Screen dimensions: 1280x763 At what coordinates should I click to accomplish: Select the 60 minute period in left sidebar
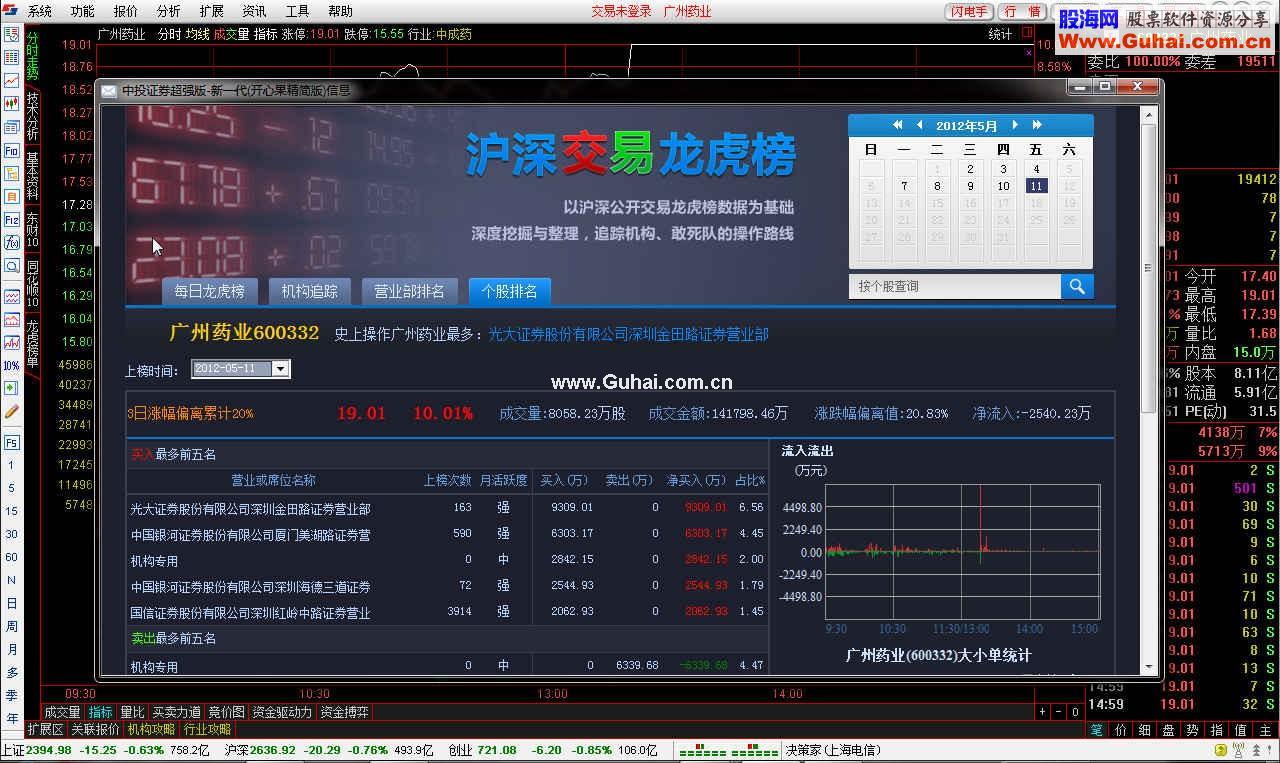(x=12, y=557)
